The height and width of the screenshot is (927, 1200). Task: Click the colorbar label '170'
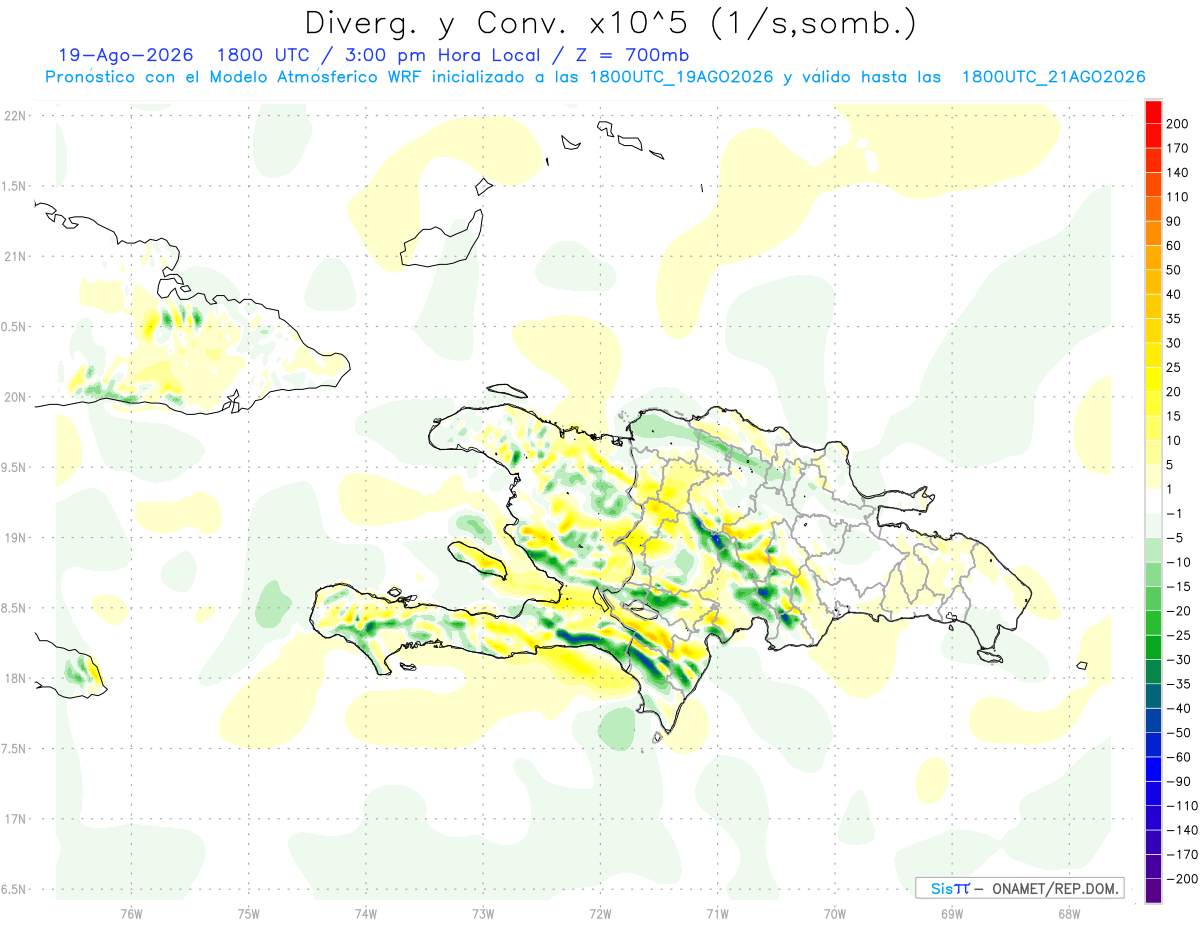1177,148
